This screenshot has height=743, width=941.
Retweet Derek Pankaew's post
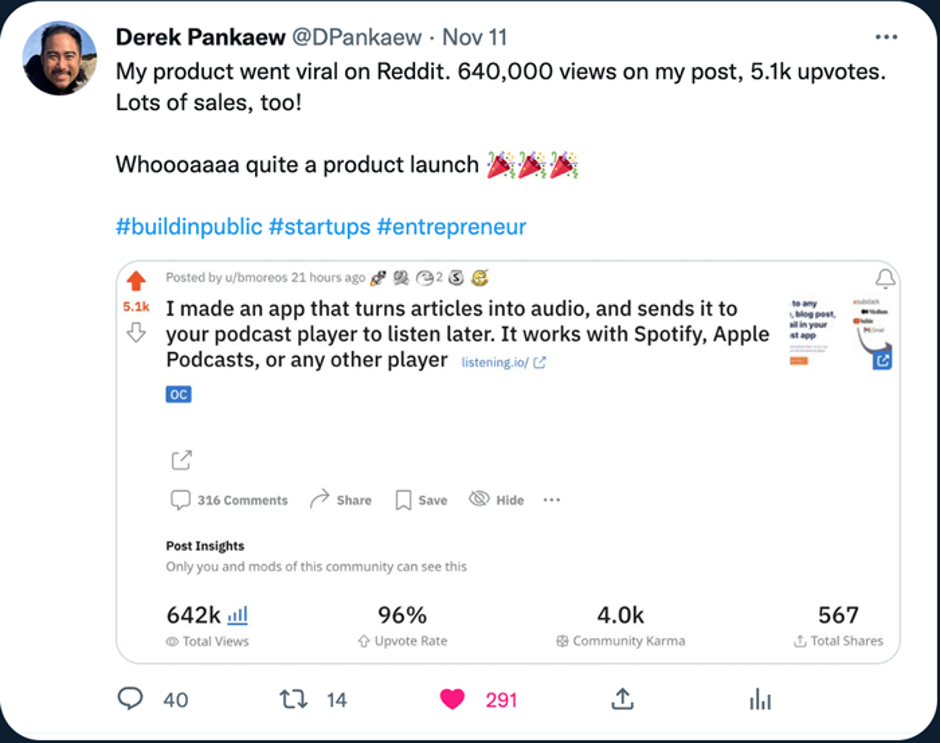click(x=293, y=699)
